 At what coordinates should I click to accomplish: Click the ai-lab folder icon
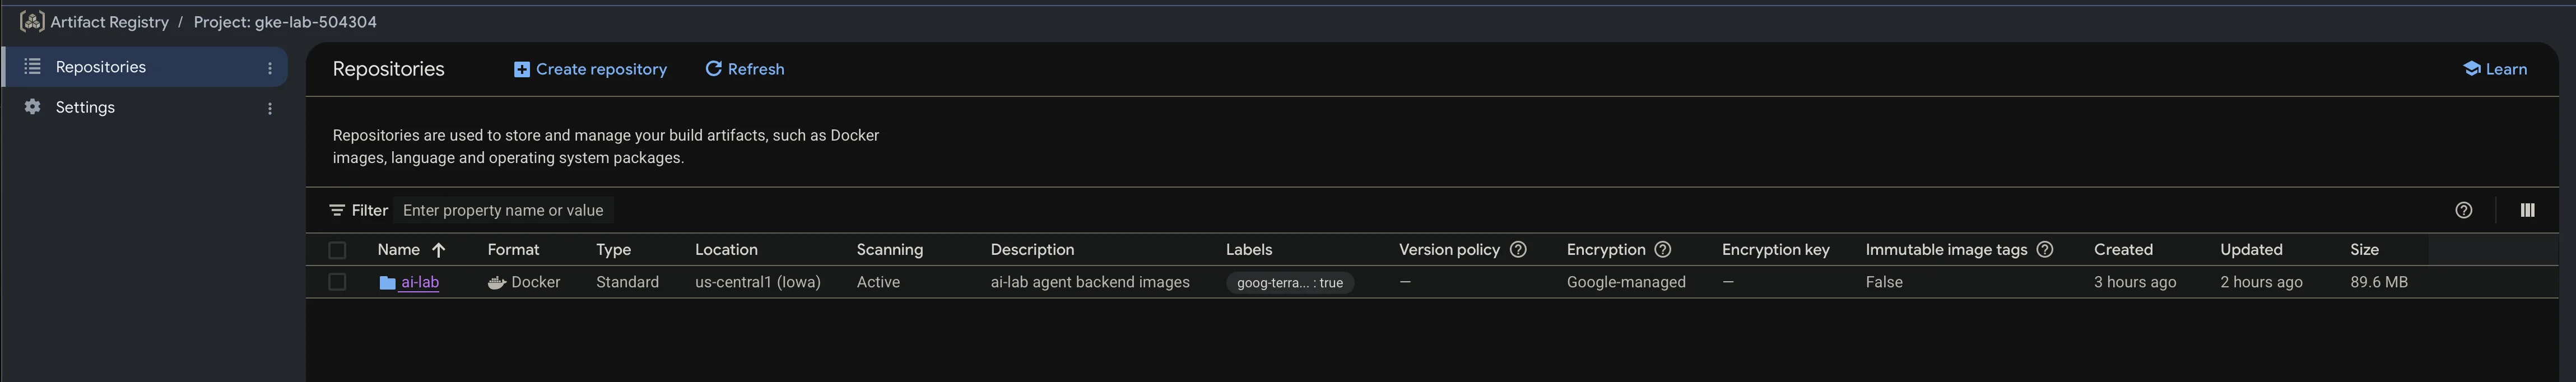pyautogui.click(x=387, y=283)
